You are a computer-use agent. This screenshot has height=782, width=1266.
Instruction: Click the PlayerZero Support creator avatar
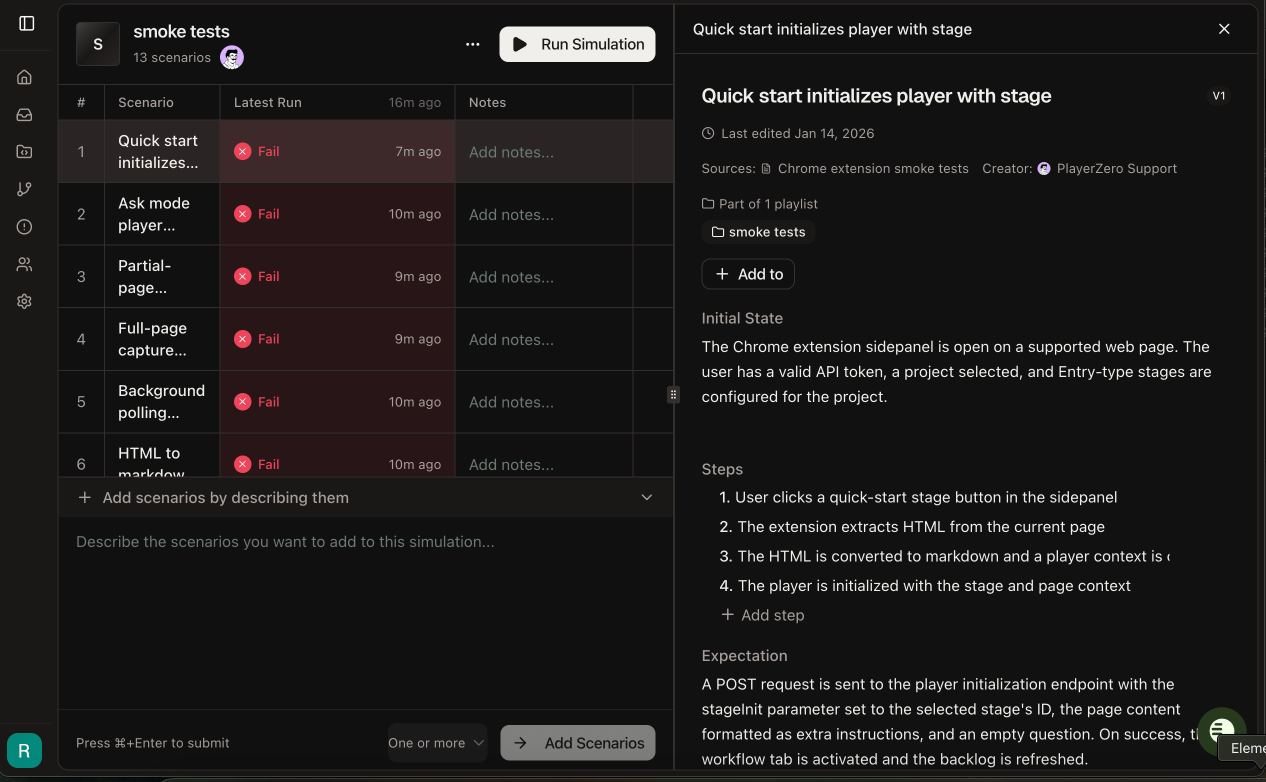click(1043, 168)
